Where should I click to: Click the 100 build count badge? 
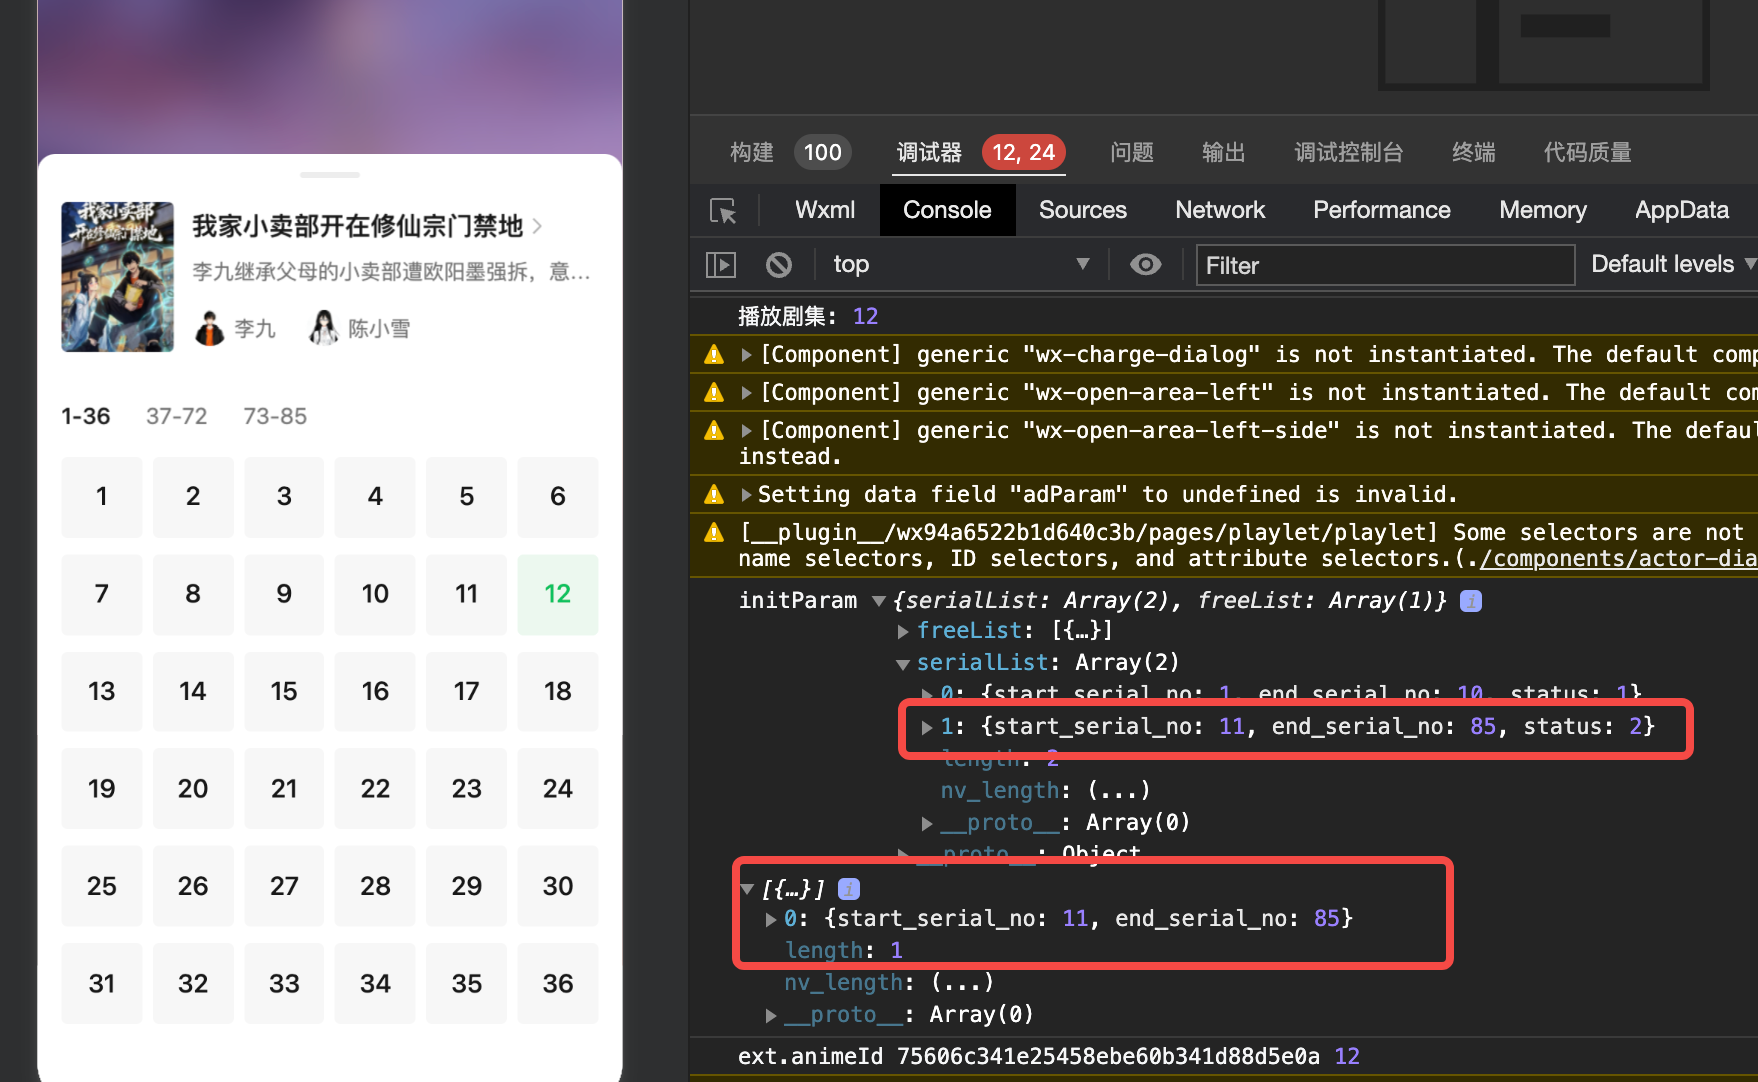[x=822, y=152]
